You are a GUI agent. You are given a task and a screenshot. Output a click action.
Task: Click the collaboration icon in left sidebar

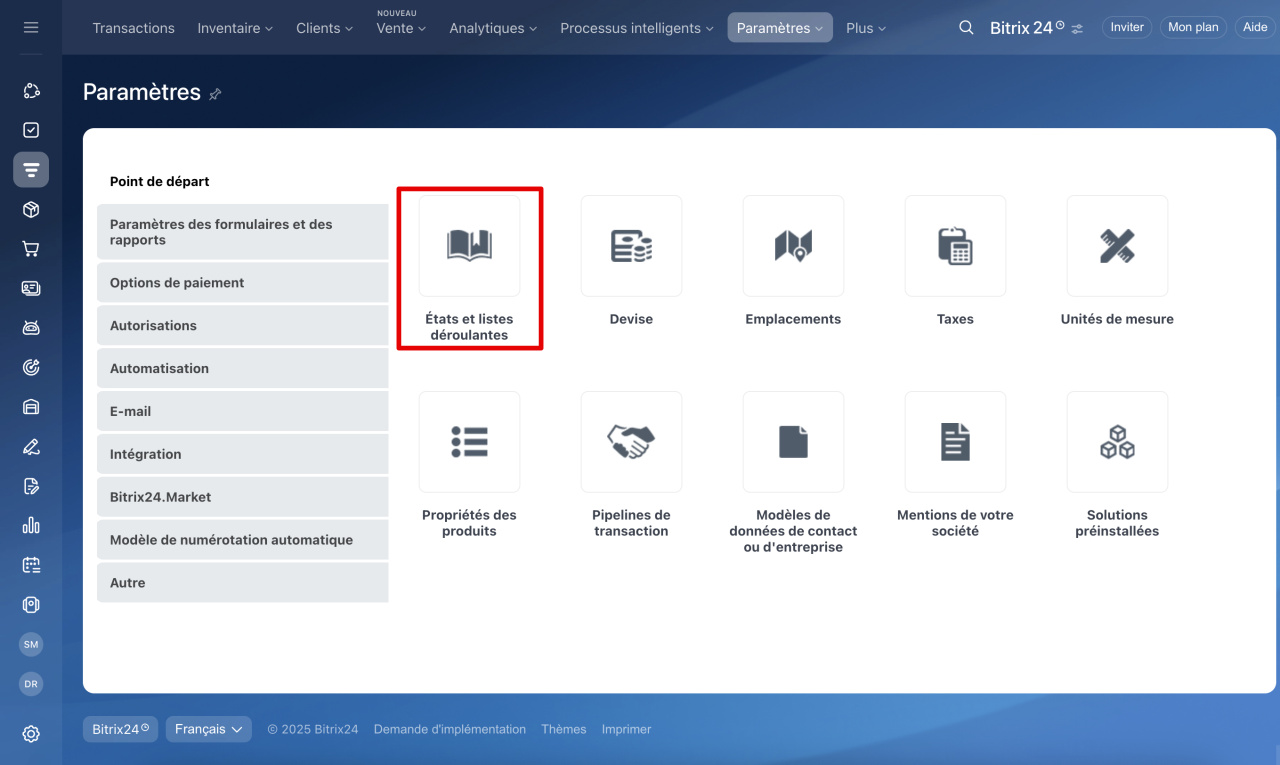31,91
